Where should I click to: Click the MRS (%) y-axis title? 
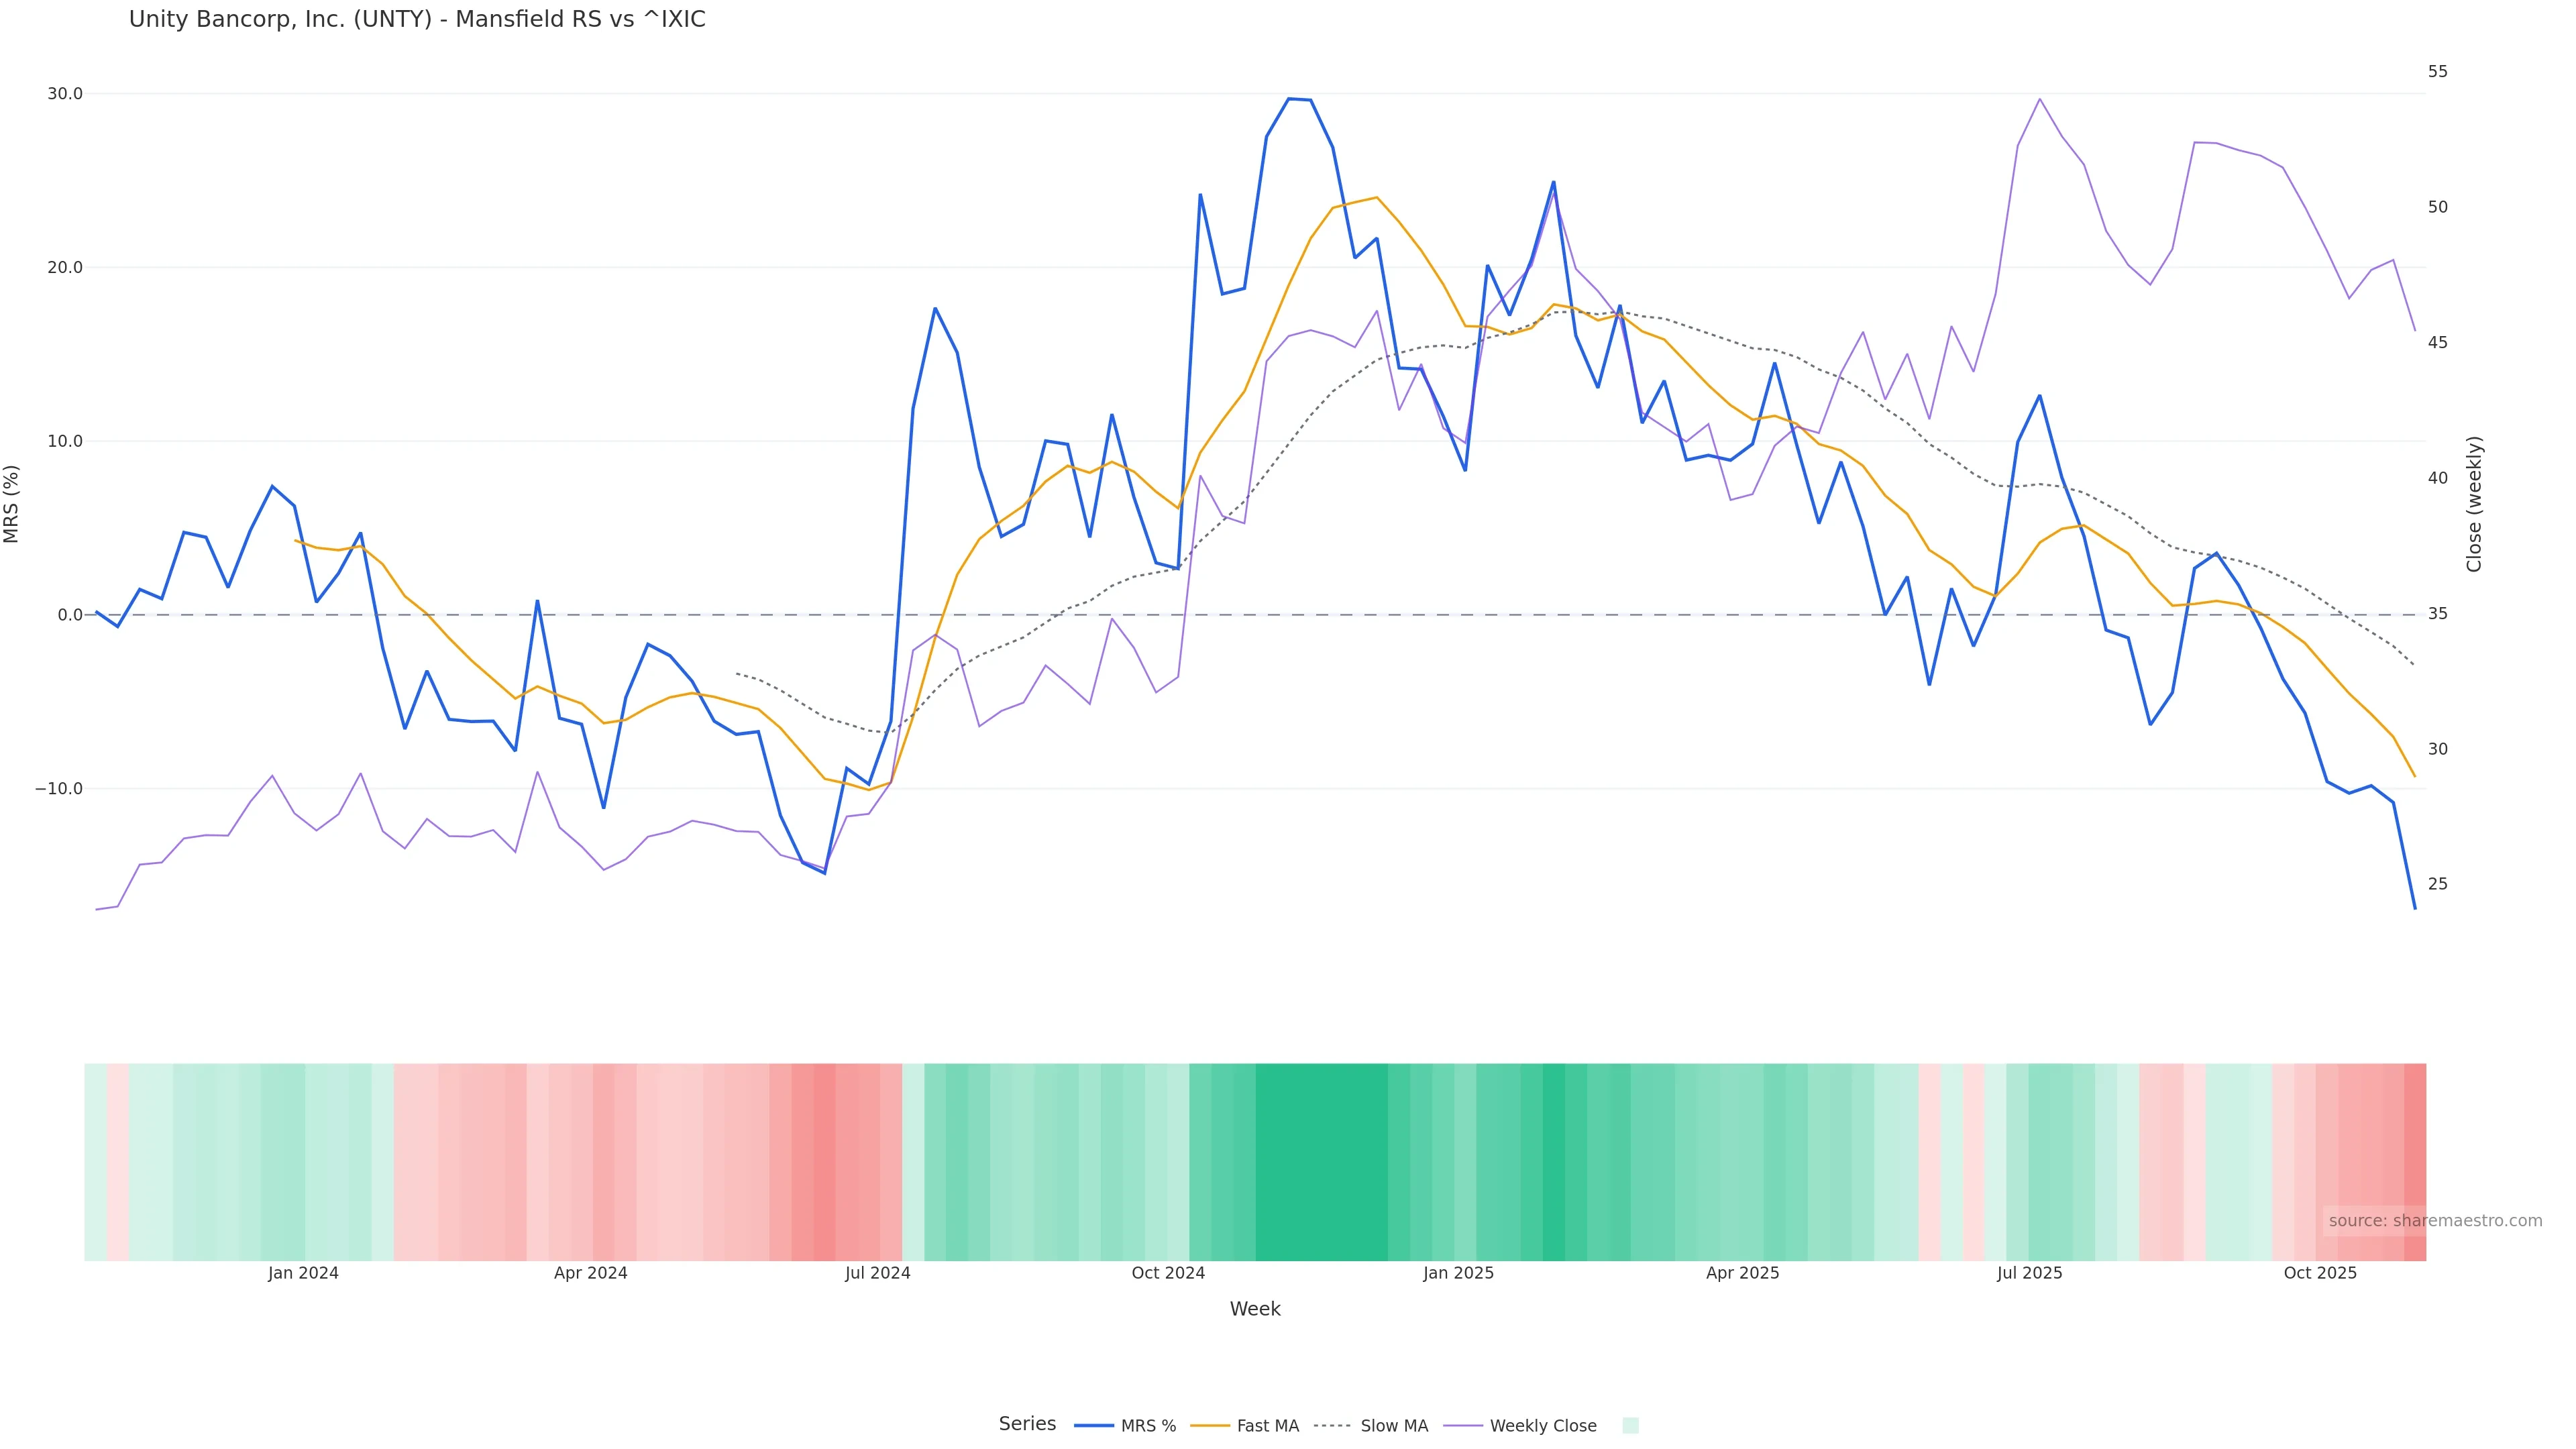point(12,504)
